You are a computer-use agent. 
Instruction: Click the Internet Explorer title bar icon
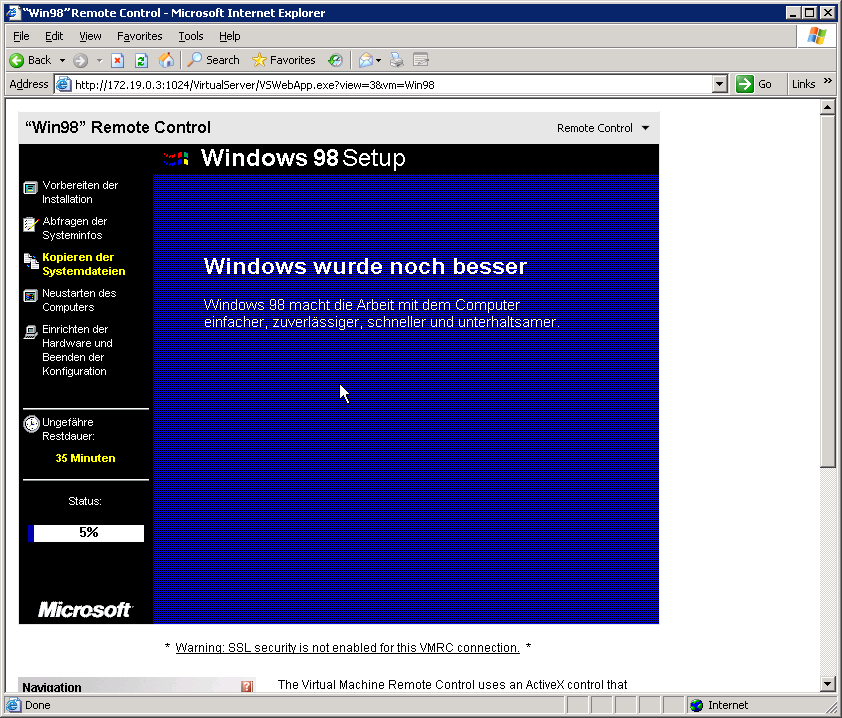[13, 12]
